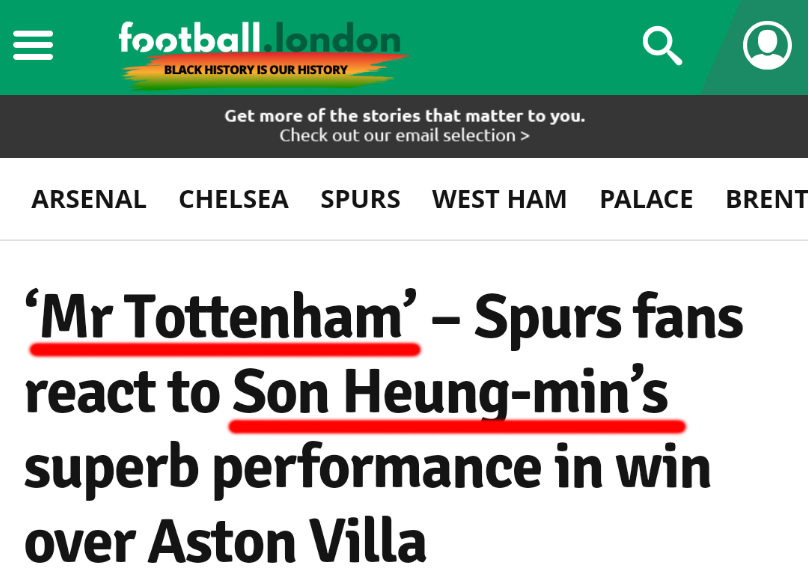Click 'Spurs fans' in the article headline

click(x=608, y=318)
